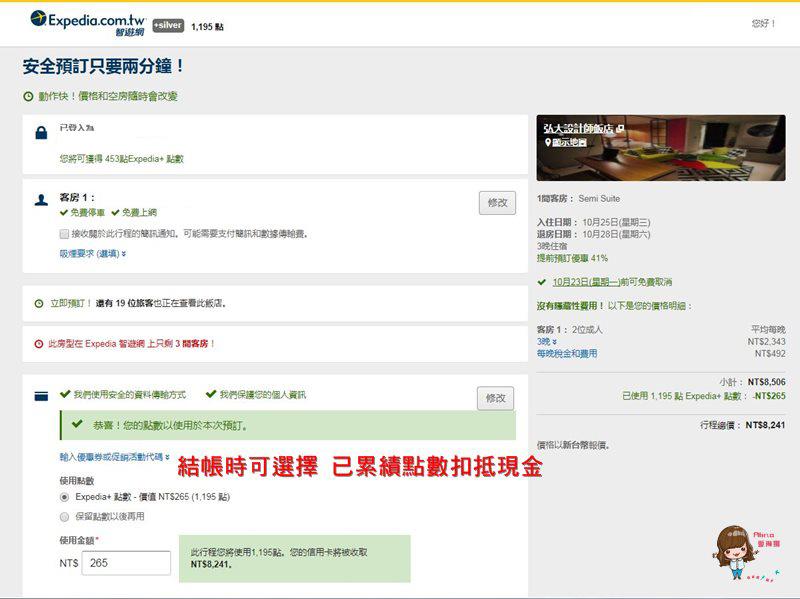800x599 pixels.
Task: Click the padlock signed-in icon
Action: [41, 133]
